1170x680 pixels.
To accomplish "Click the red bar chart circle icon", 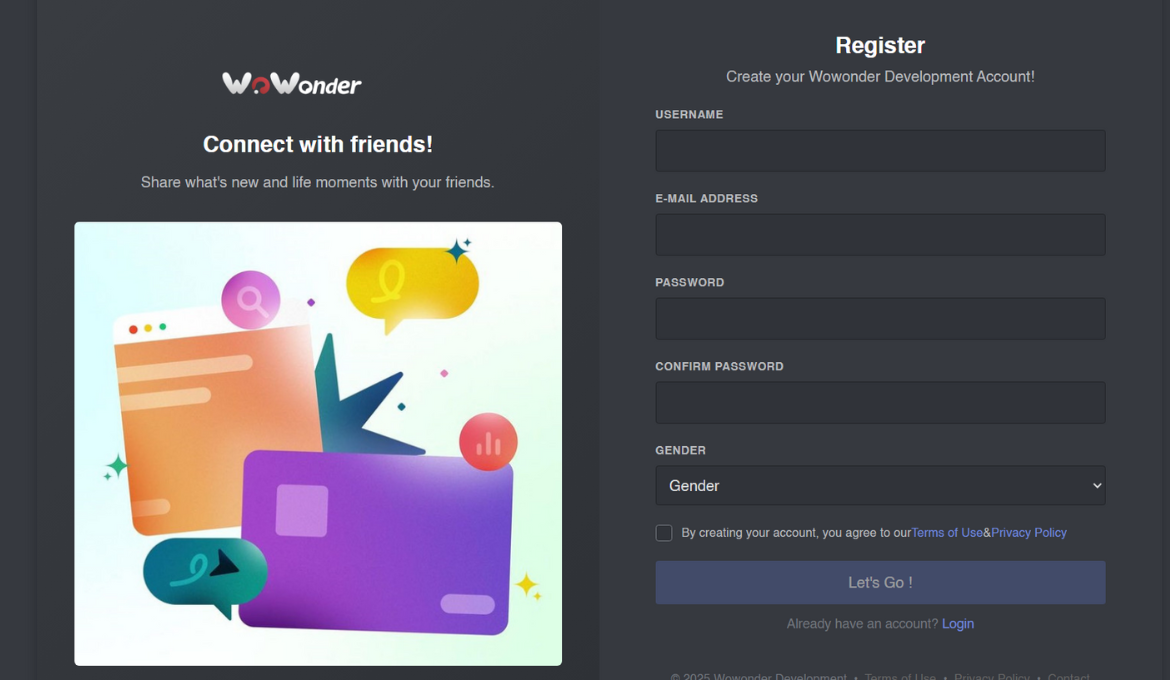I will pos(488,442).
